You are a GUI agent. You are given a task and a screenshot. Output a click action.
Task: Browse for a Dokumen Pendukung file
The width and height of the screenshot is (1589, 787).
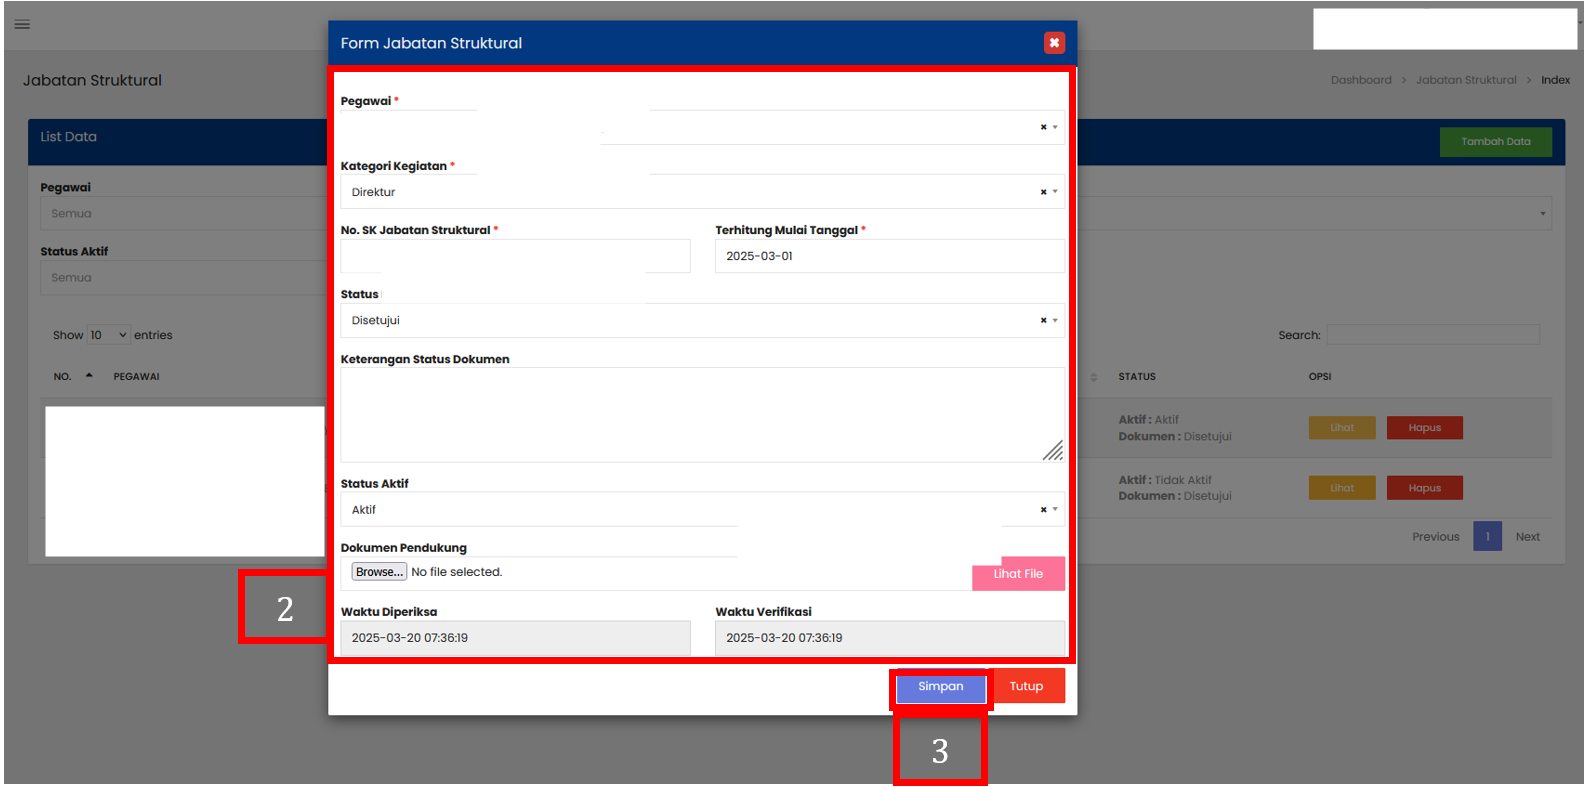[x=379, y=572]
